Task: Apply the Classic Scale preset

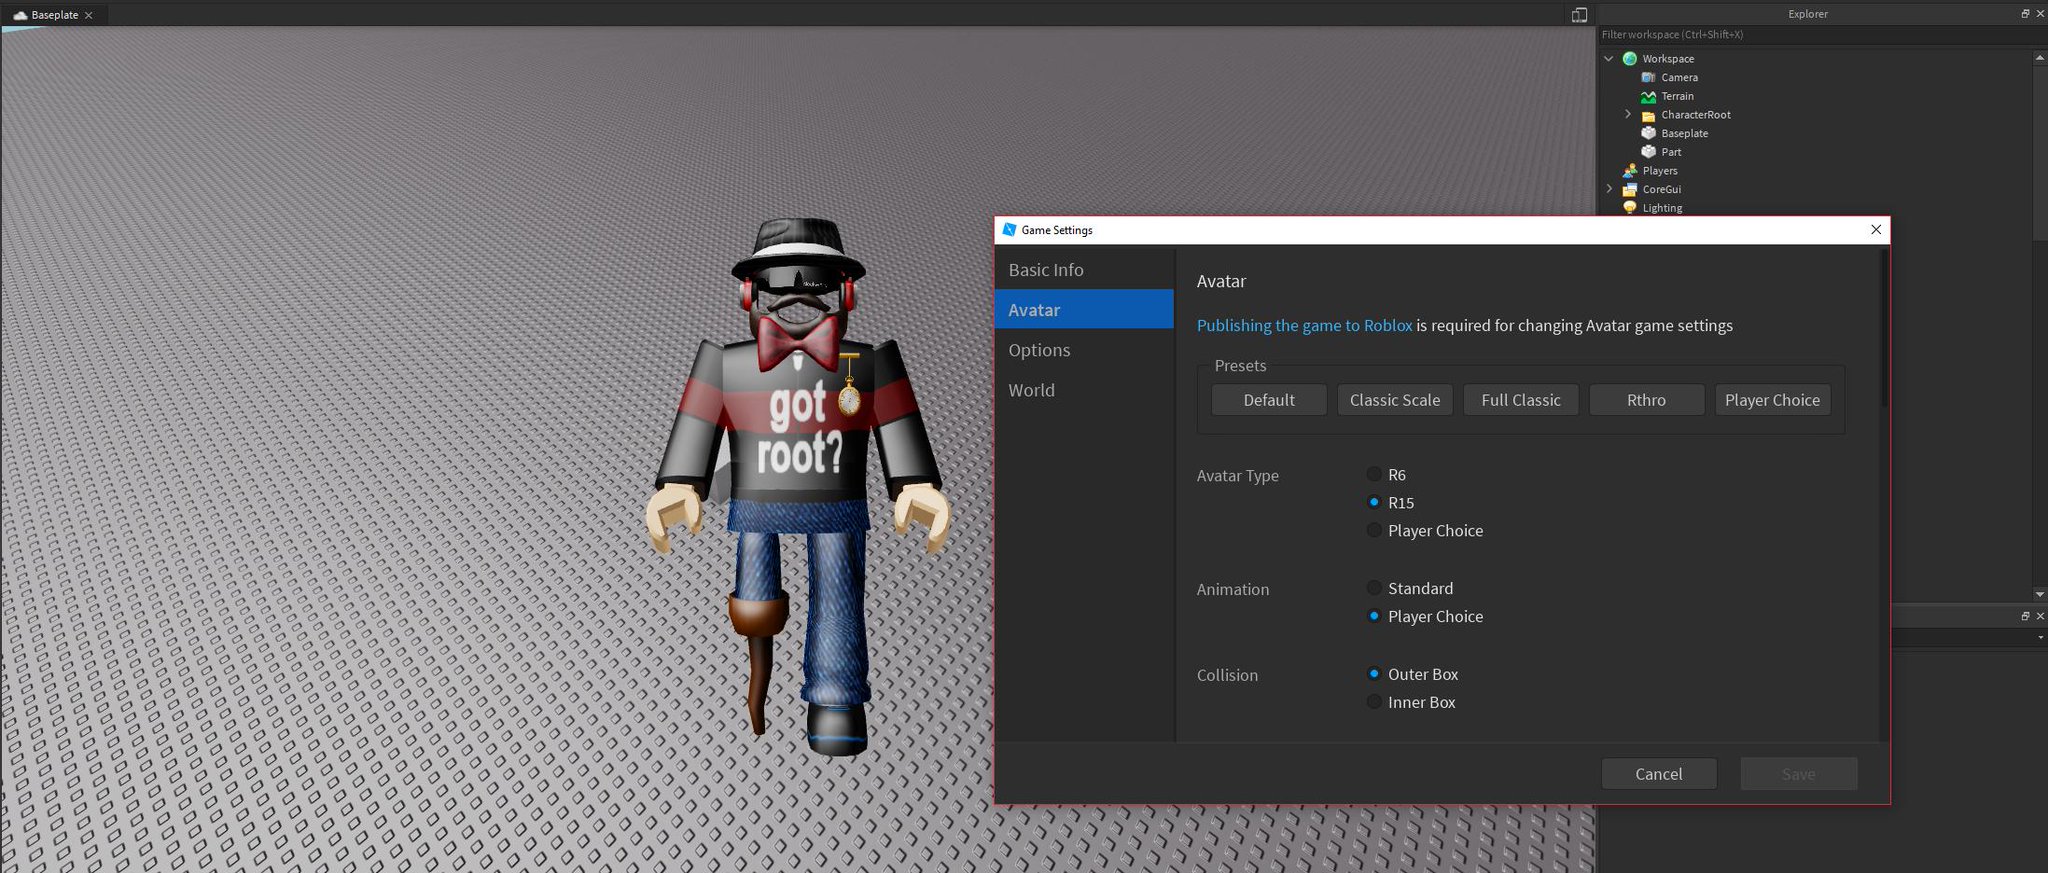Action: [1395, 400]
